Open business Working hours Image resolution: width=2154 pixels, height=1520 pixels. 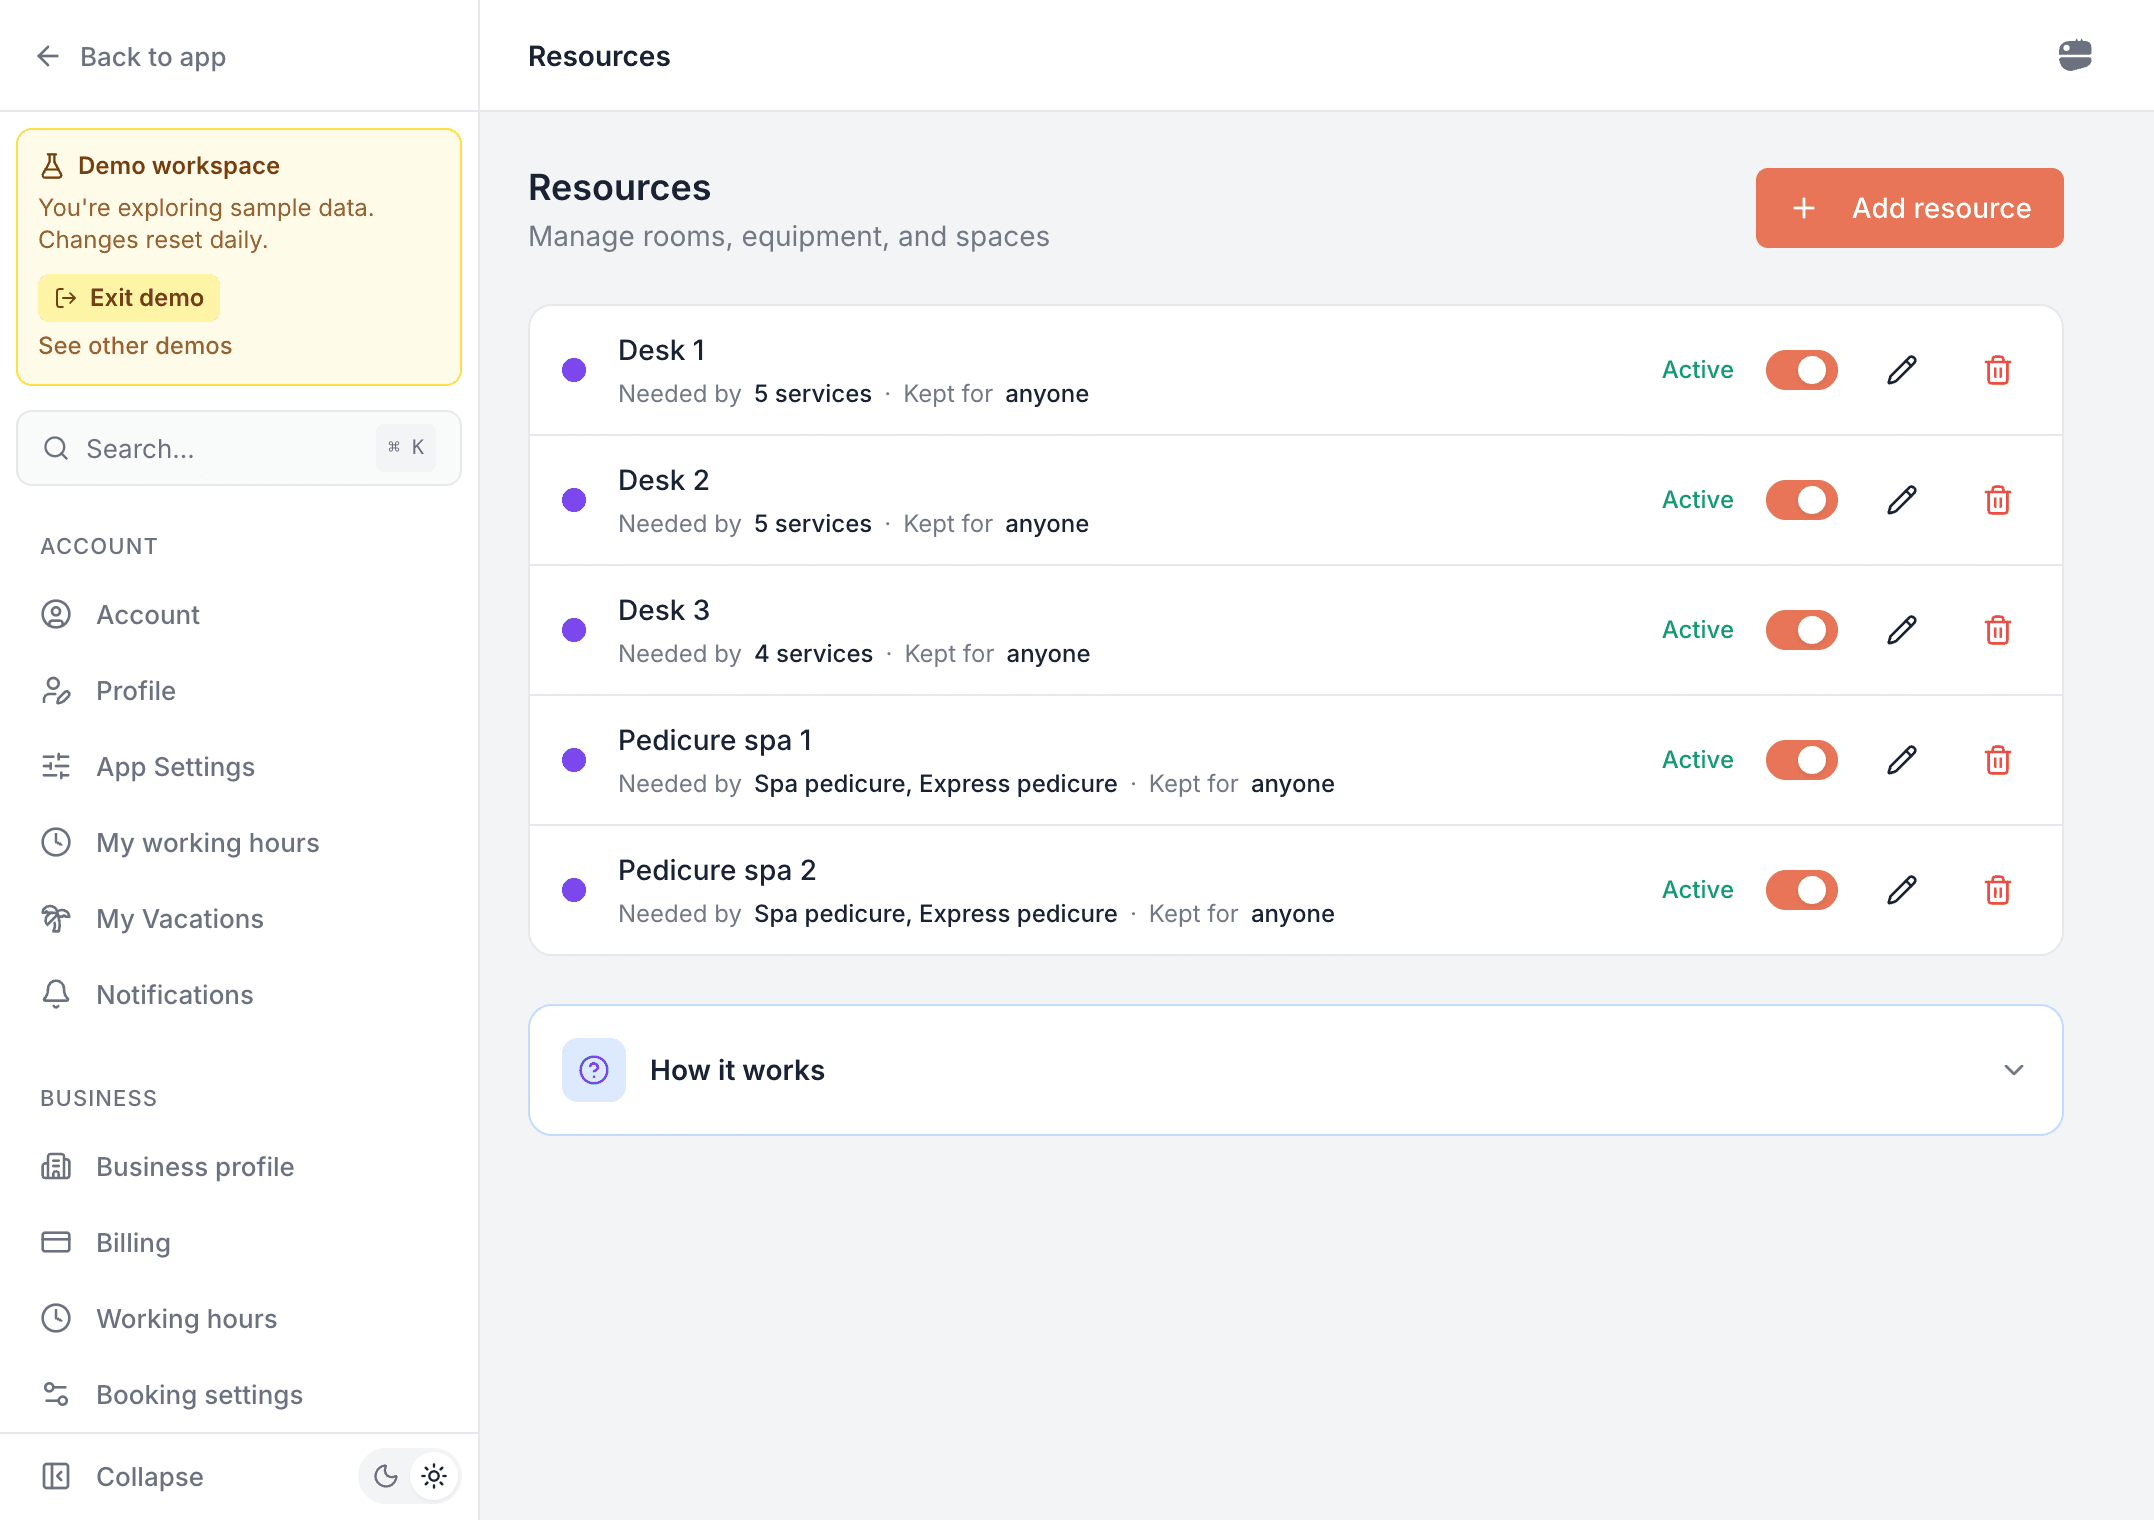pos(239,1318)
